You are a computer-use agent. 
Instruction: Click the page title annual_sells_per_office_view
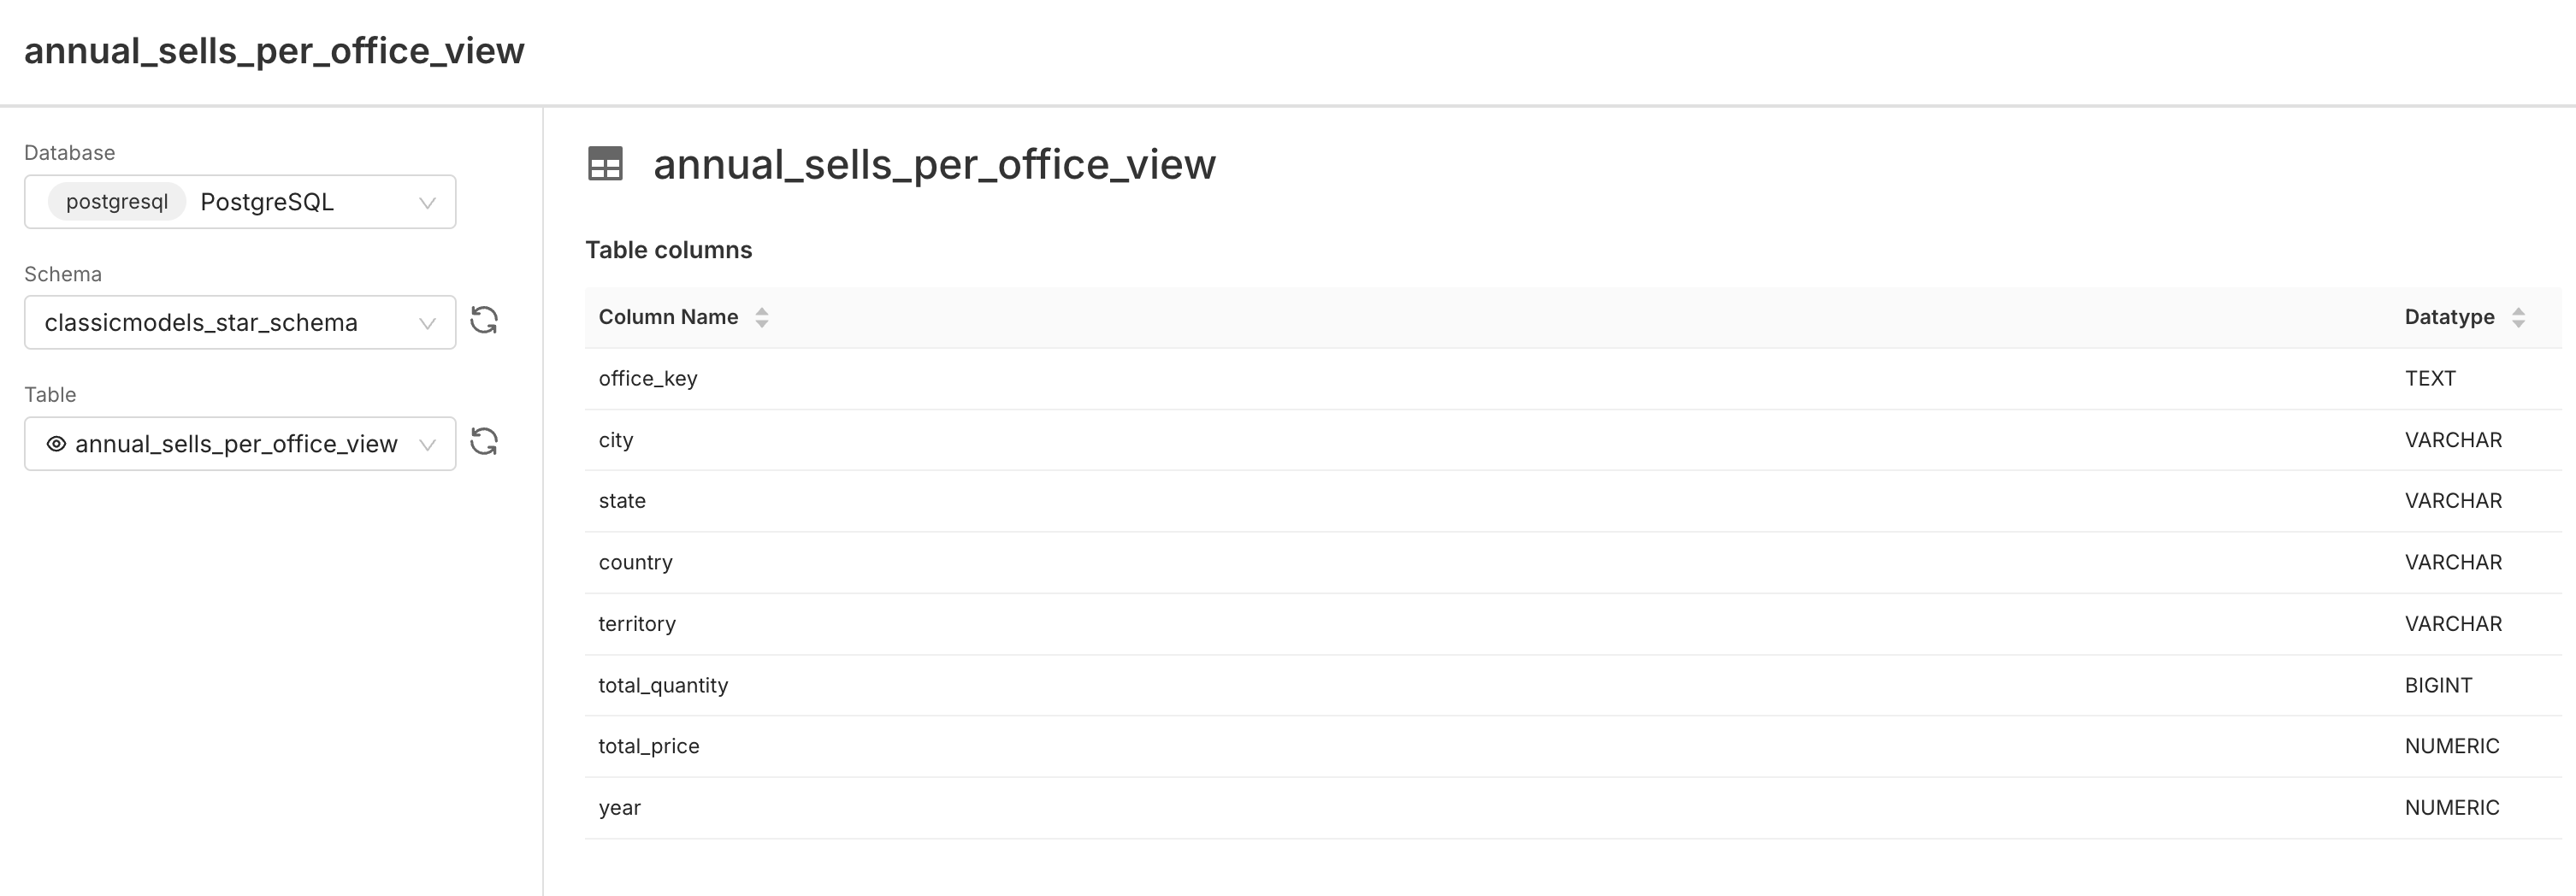pyautogui.click(x=274, y=51)
